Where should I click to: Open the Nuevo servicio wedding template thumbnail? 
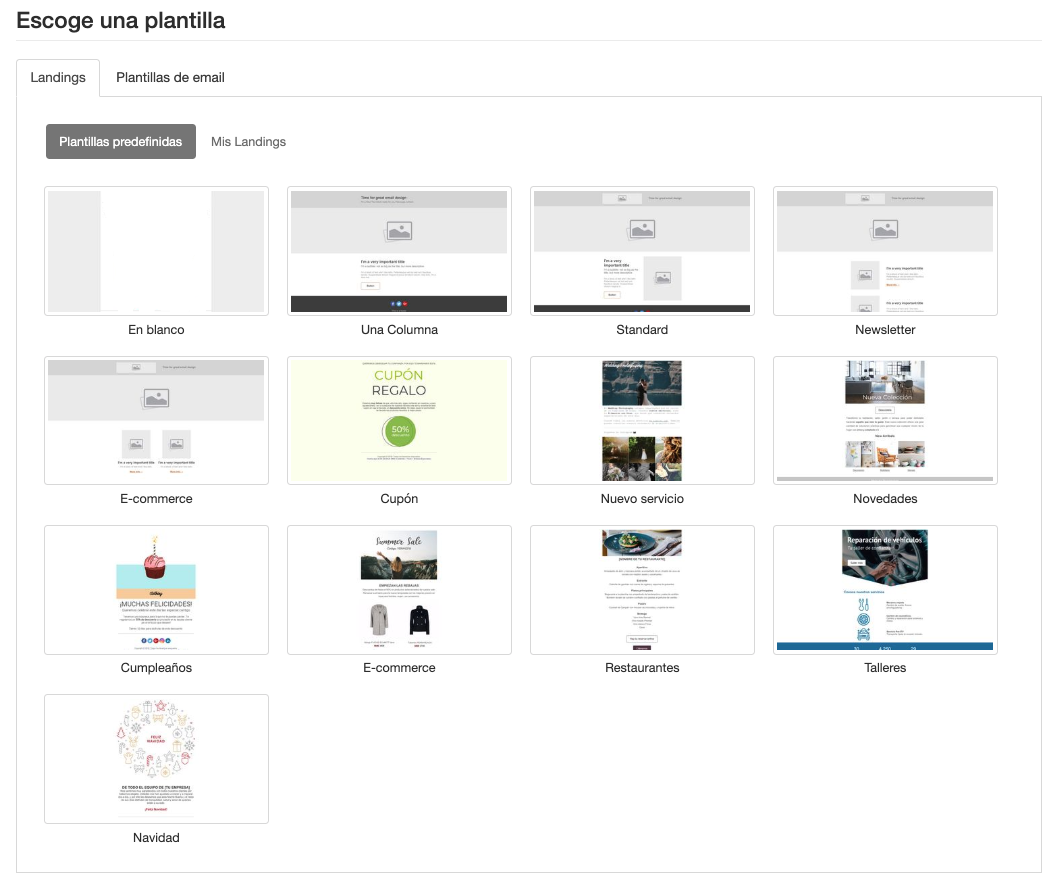[642, 420]
